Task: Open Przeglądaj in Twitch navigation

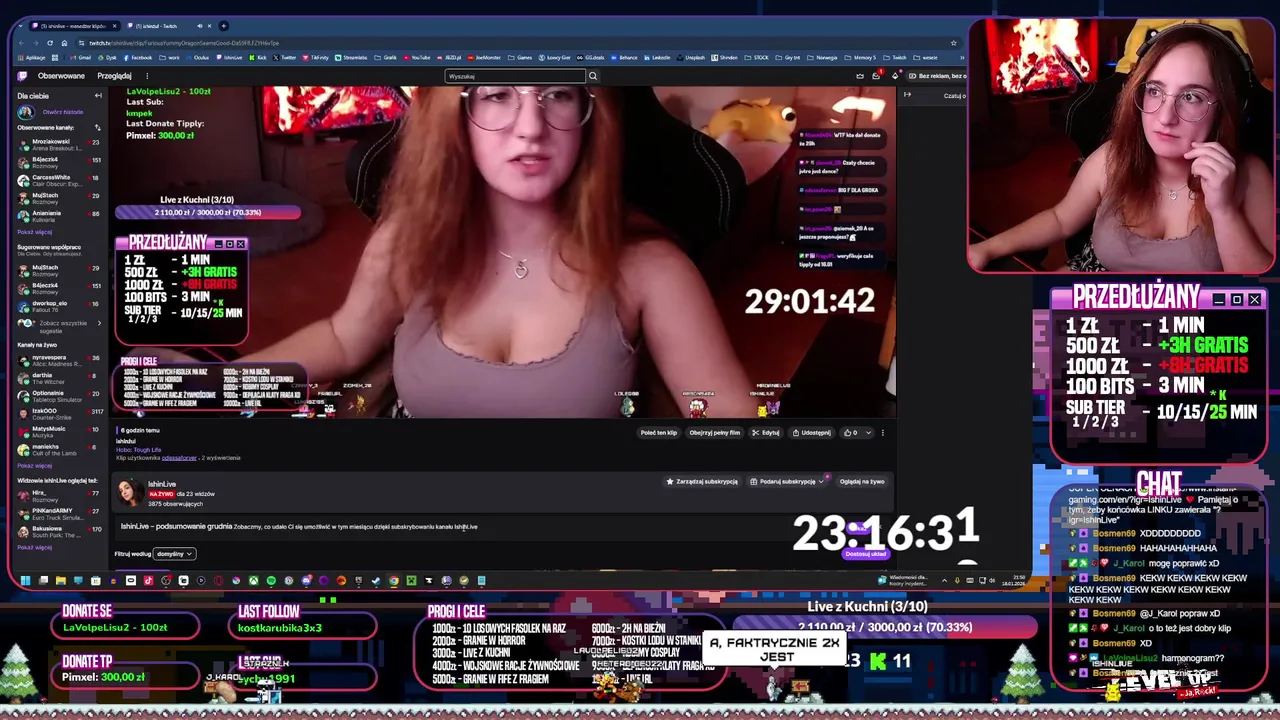Action: click(114, 76)
